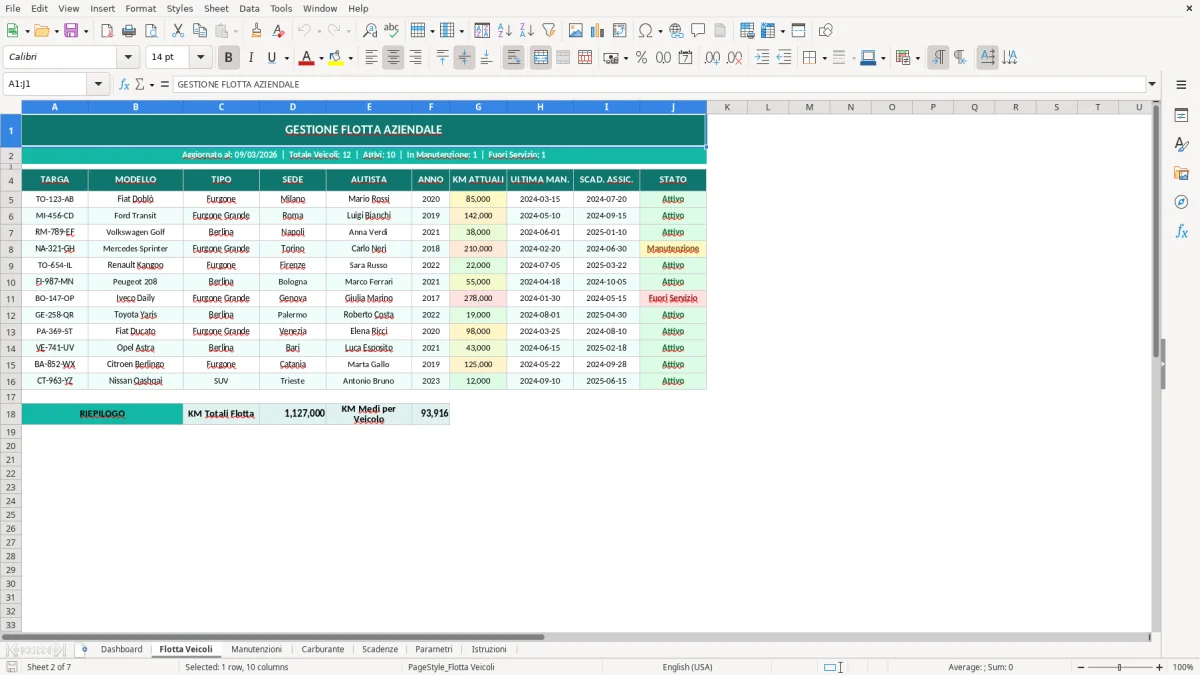Open Print Preview

(x=151, y=31)
